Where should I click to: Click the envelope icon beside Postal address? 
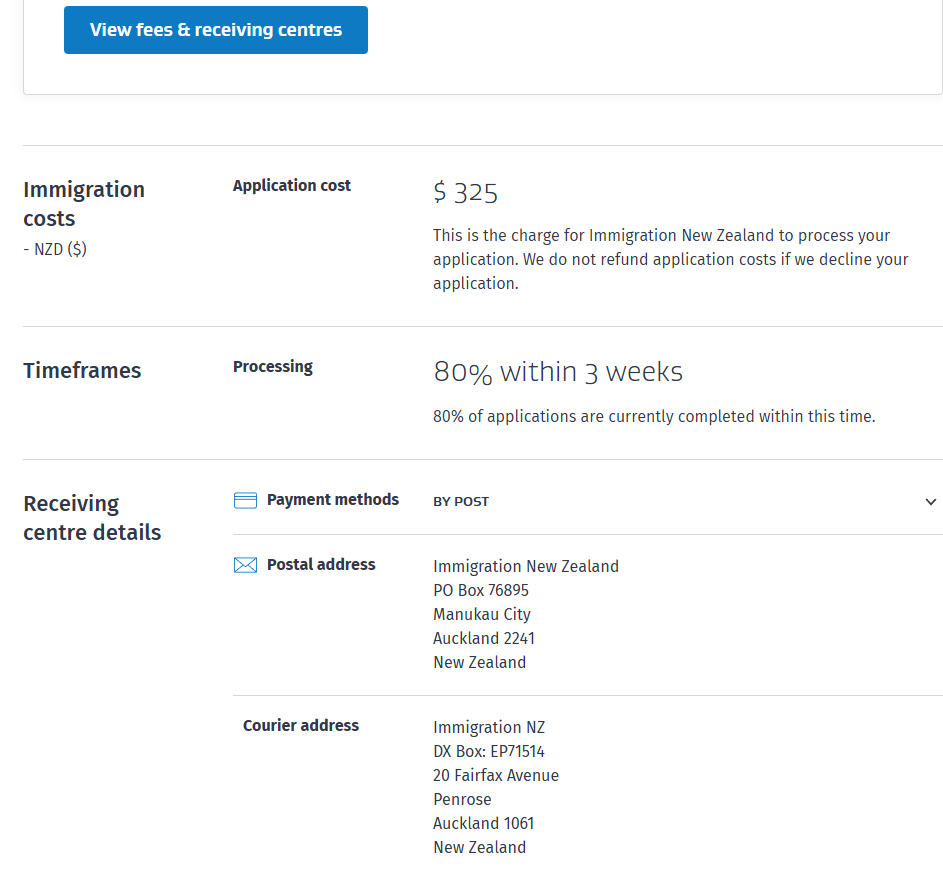point(245,565)
